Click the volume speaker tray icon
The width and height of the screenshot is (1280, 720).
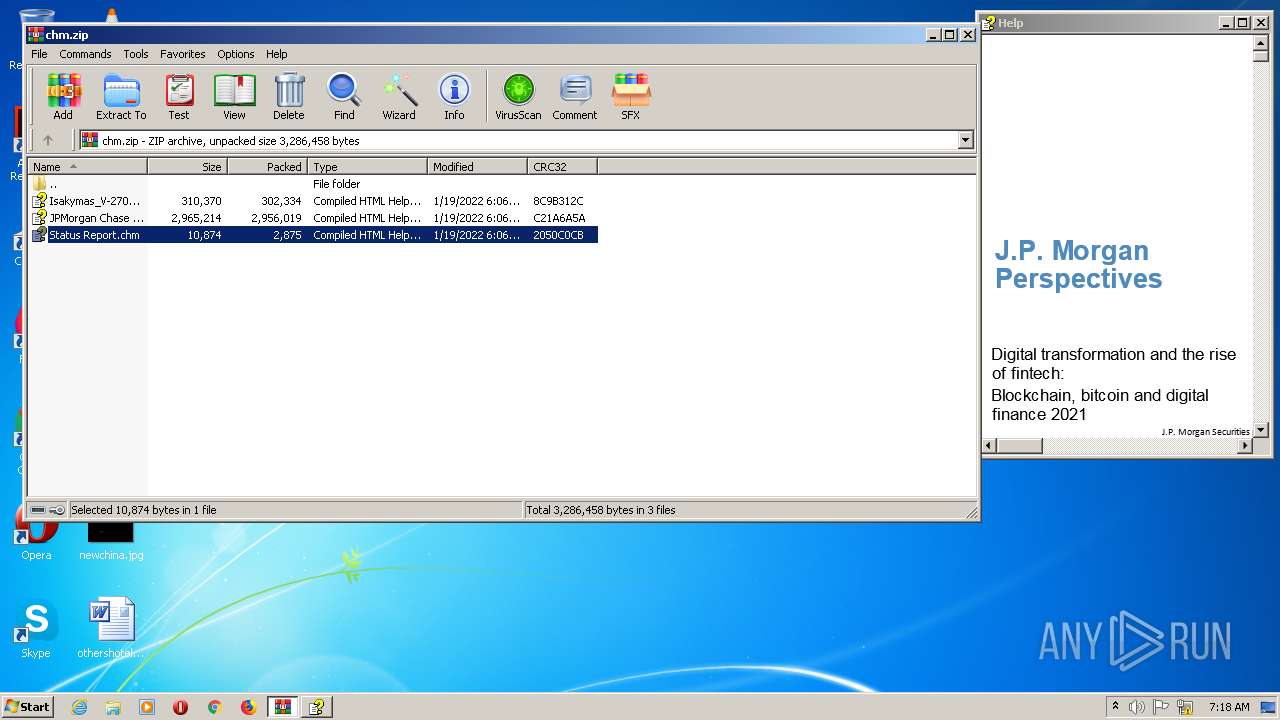1137,707
